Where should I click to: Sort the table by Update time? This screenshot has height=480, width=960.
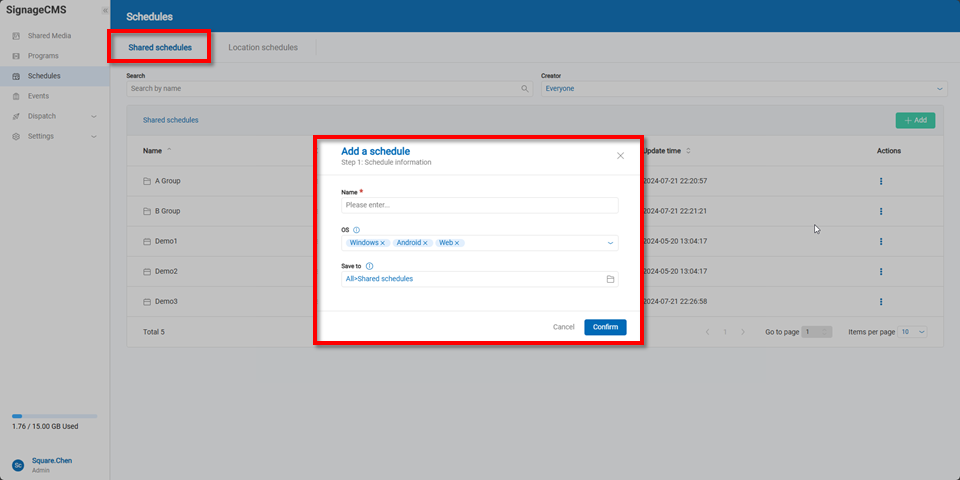pyautogui.click(x=688, y=151)
